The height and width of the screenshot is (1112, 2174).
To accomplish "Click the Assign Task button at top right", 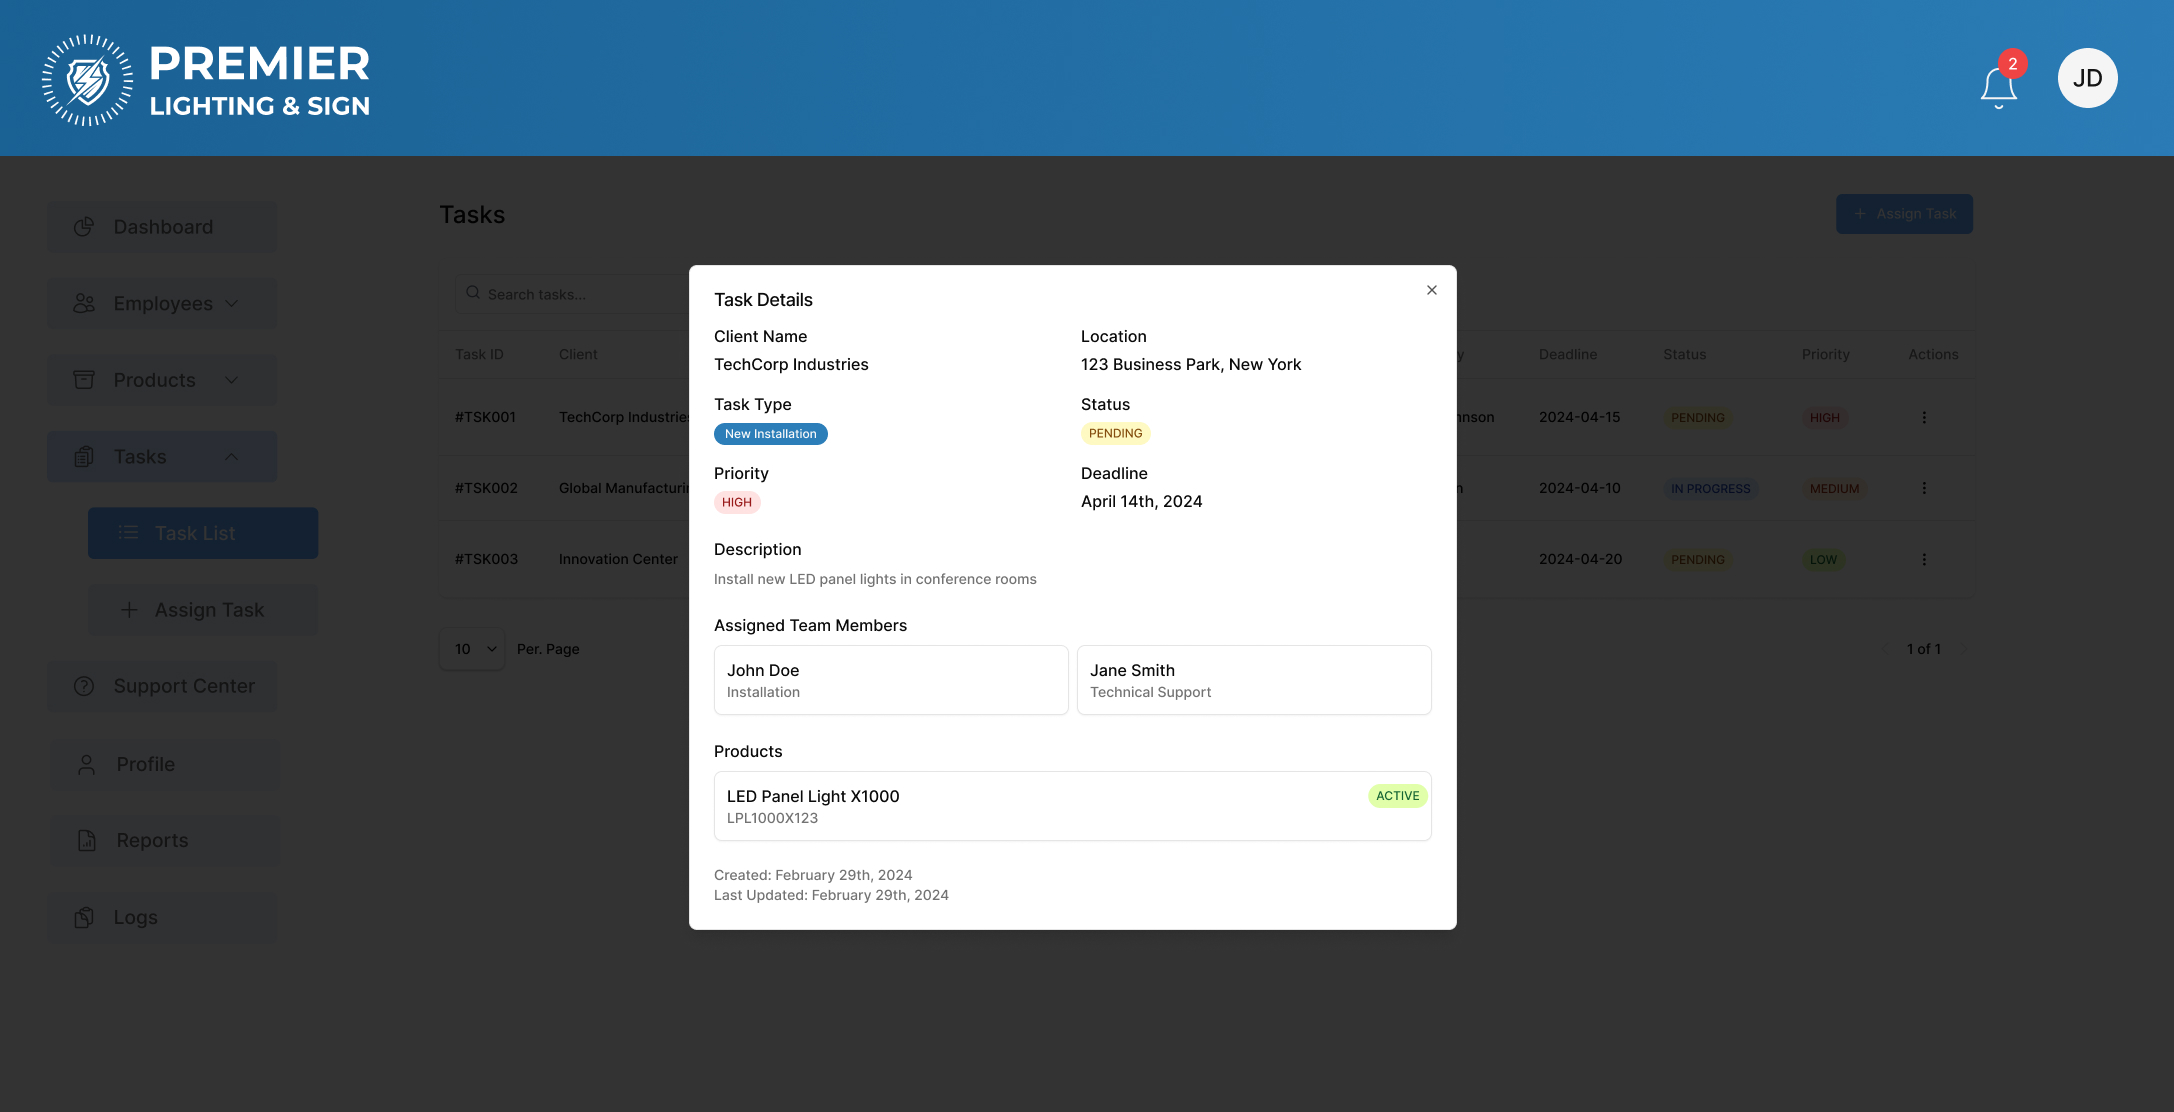I will point(1903,214).
